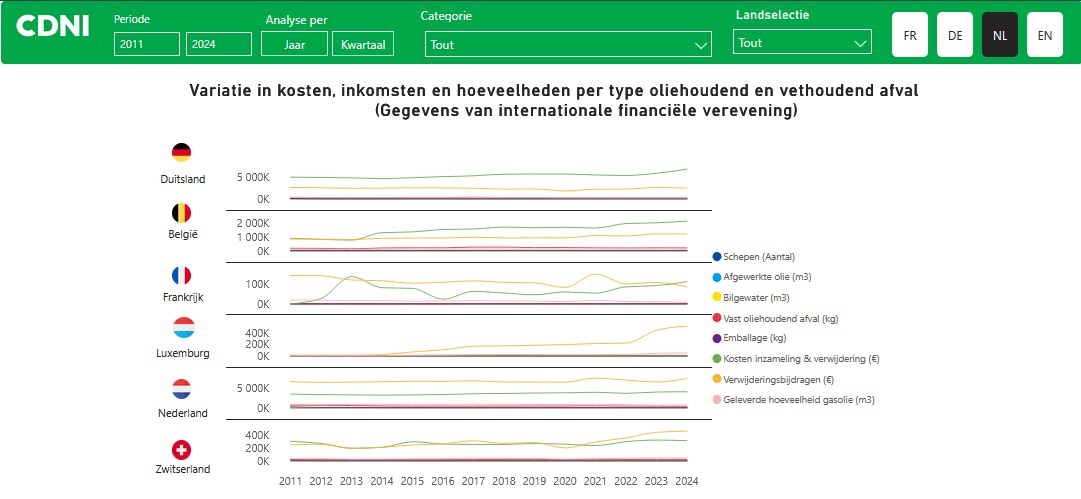
Task: Click the Bilgewater yellow legend dot
Action: pos(717,297)
